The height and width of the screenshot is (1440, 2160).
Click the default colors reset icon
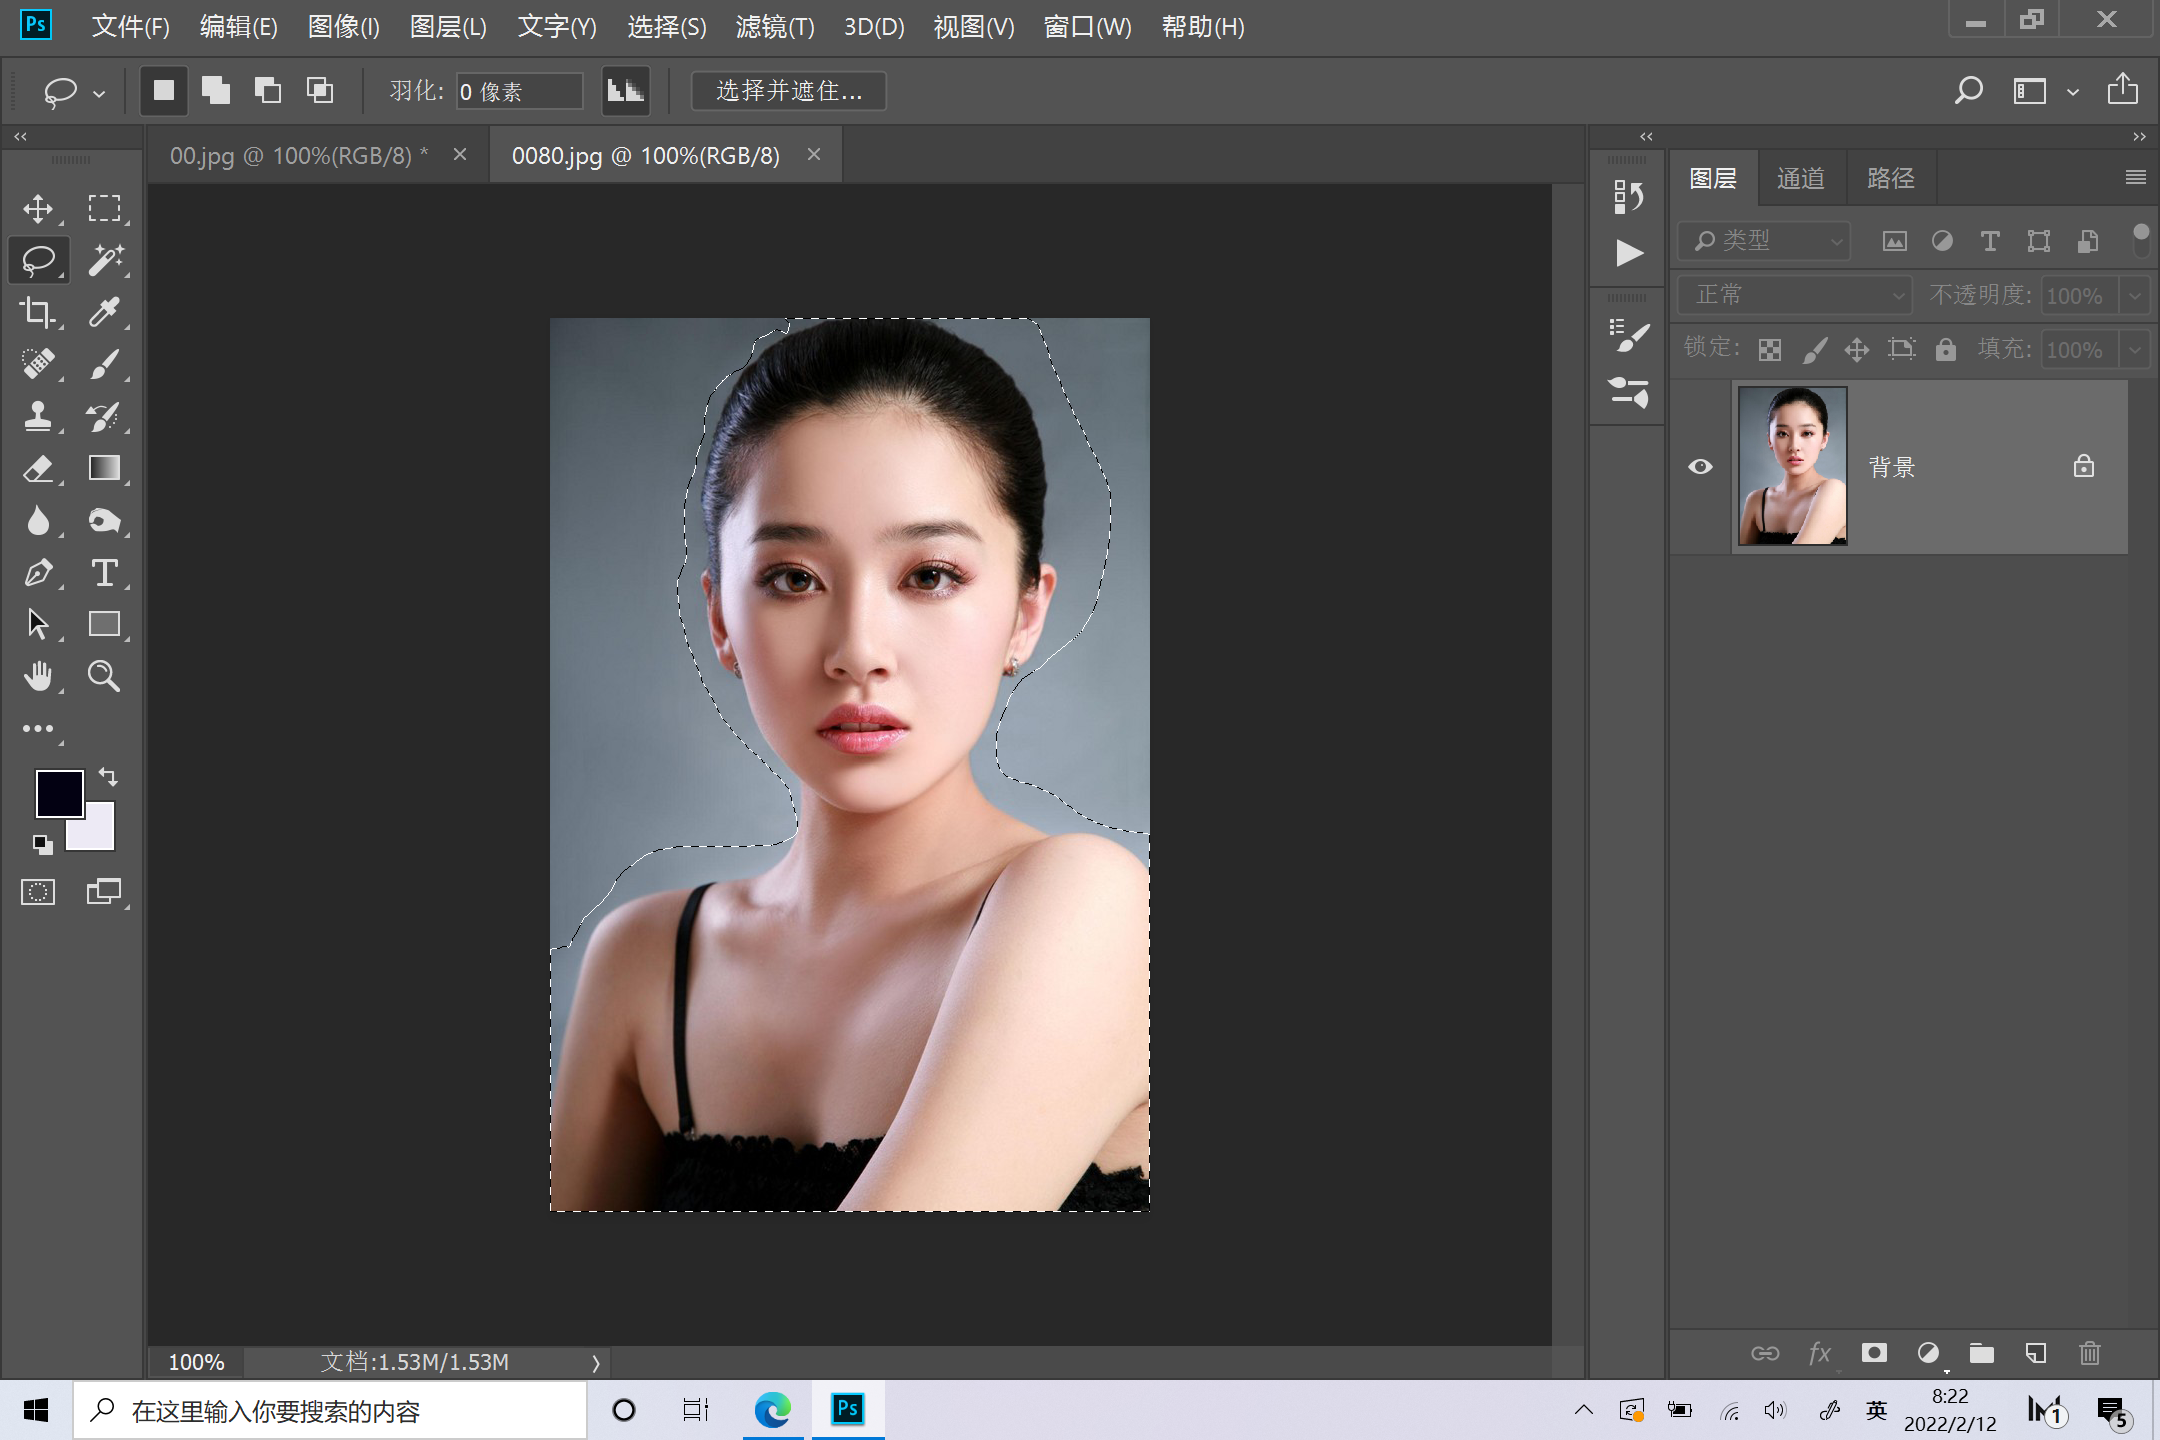coord(42,845)
